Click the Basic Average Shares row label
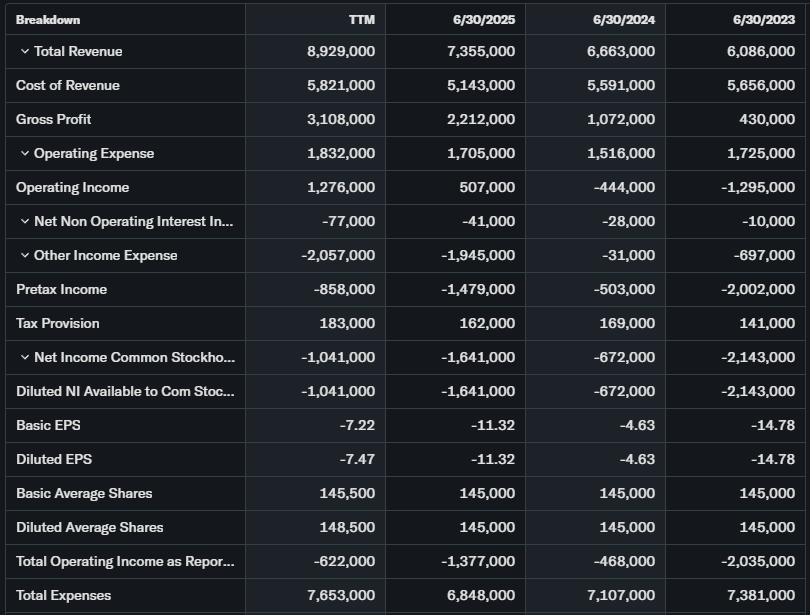810x615 pixels. pyautogui.click(x=84, y=494)
